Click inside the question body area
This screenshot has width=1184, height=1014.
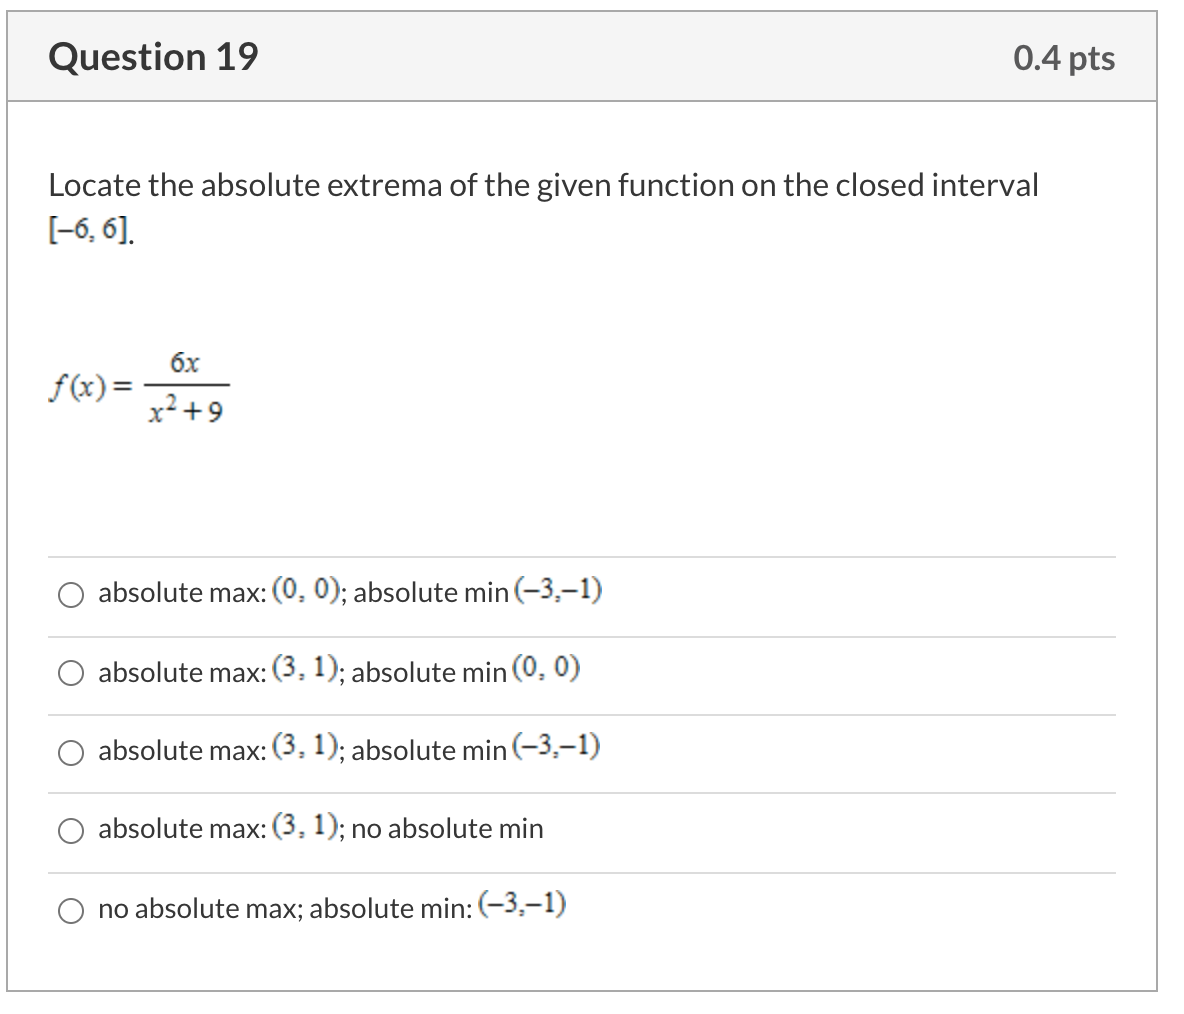592,480
